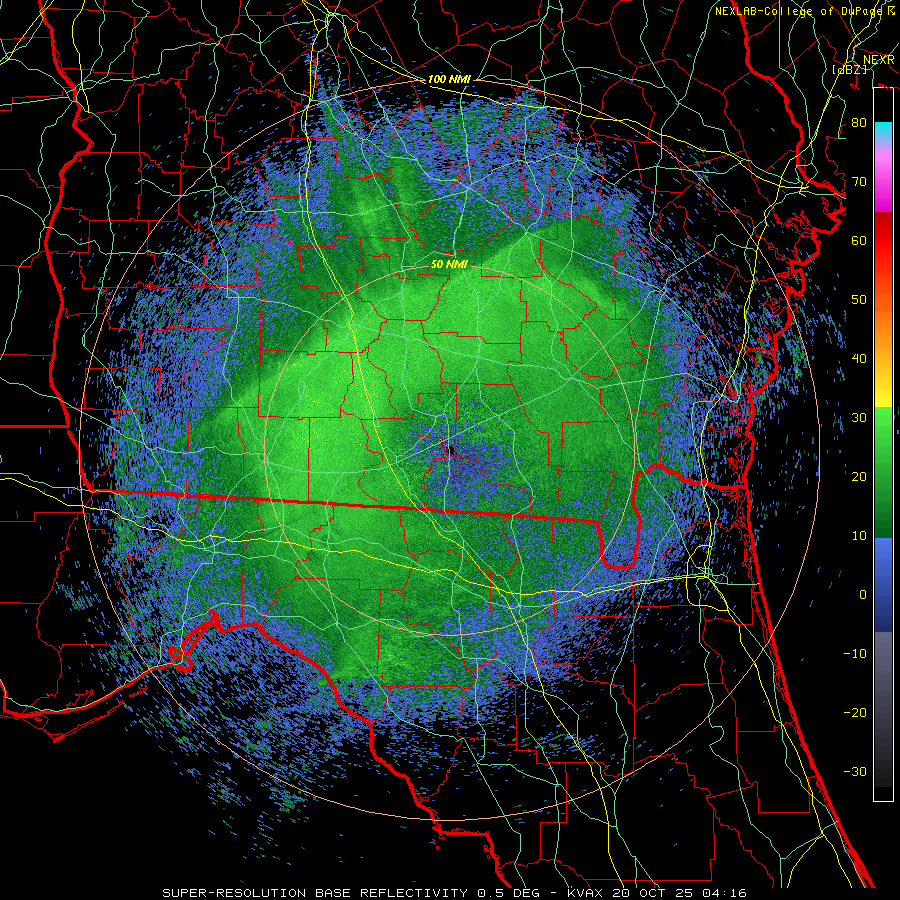Click the 30 value on the color scale

(859, 418)
